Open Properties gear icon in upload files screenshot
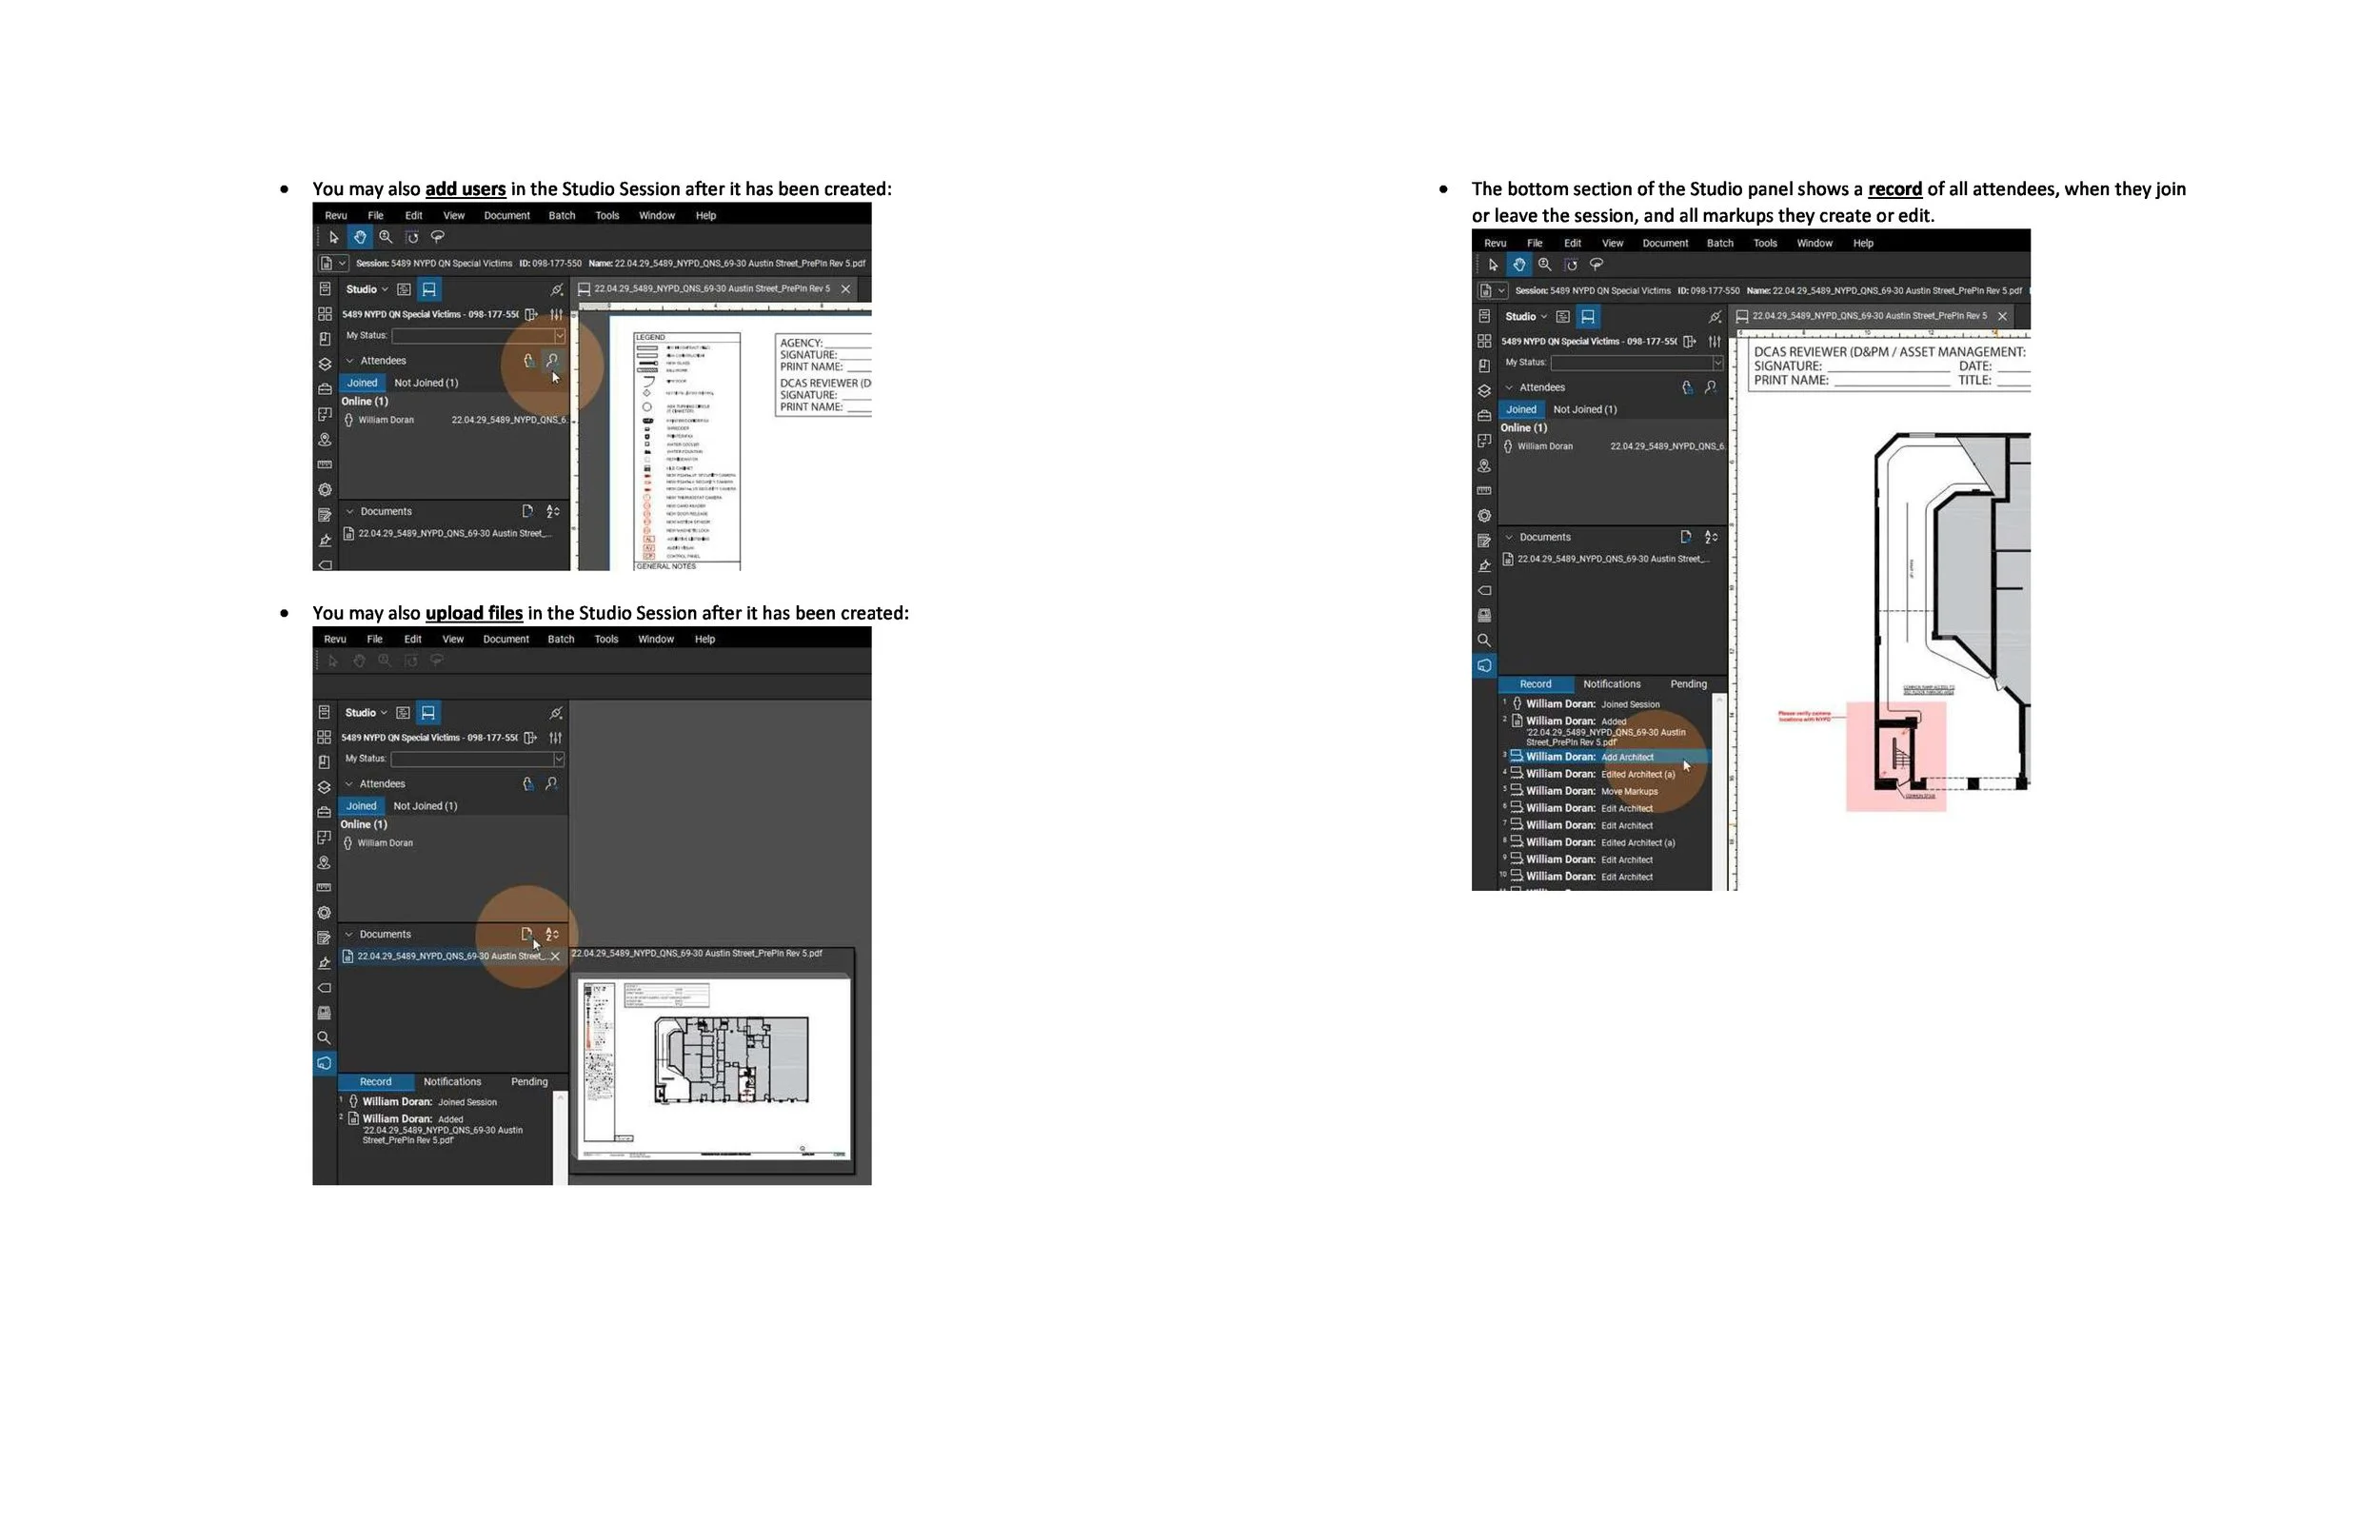 click(x=324, y=913)
